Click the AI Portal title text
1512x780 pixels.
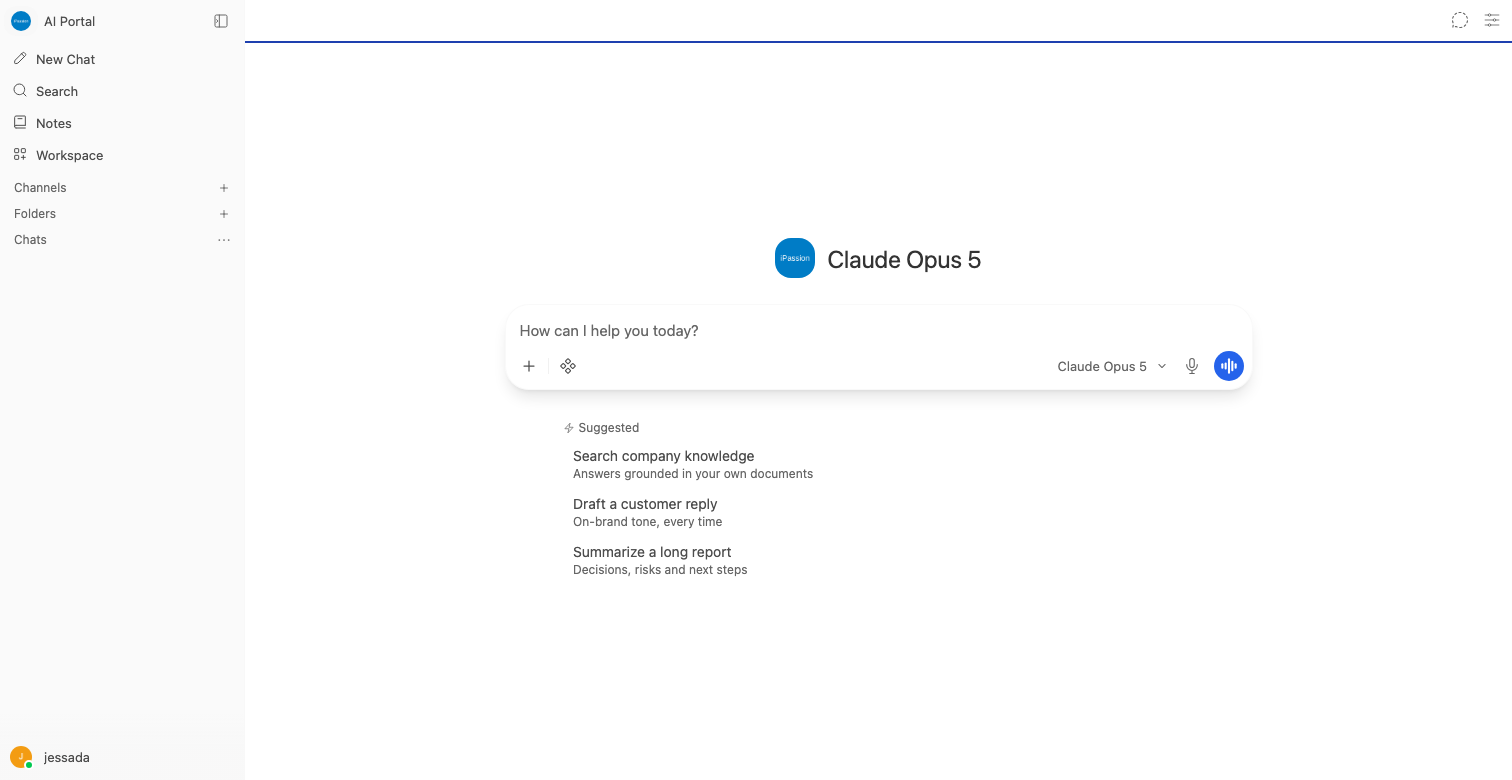click(x=70, y=21)
